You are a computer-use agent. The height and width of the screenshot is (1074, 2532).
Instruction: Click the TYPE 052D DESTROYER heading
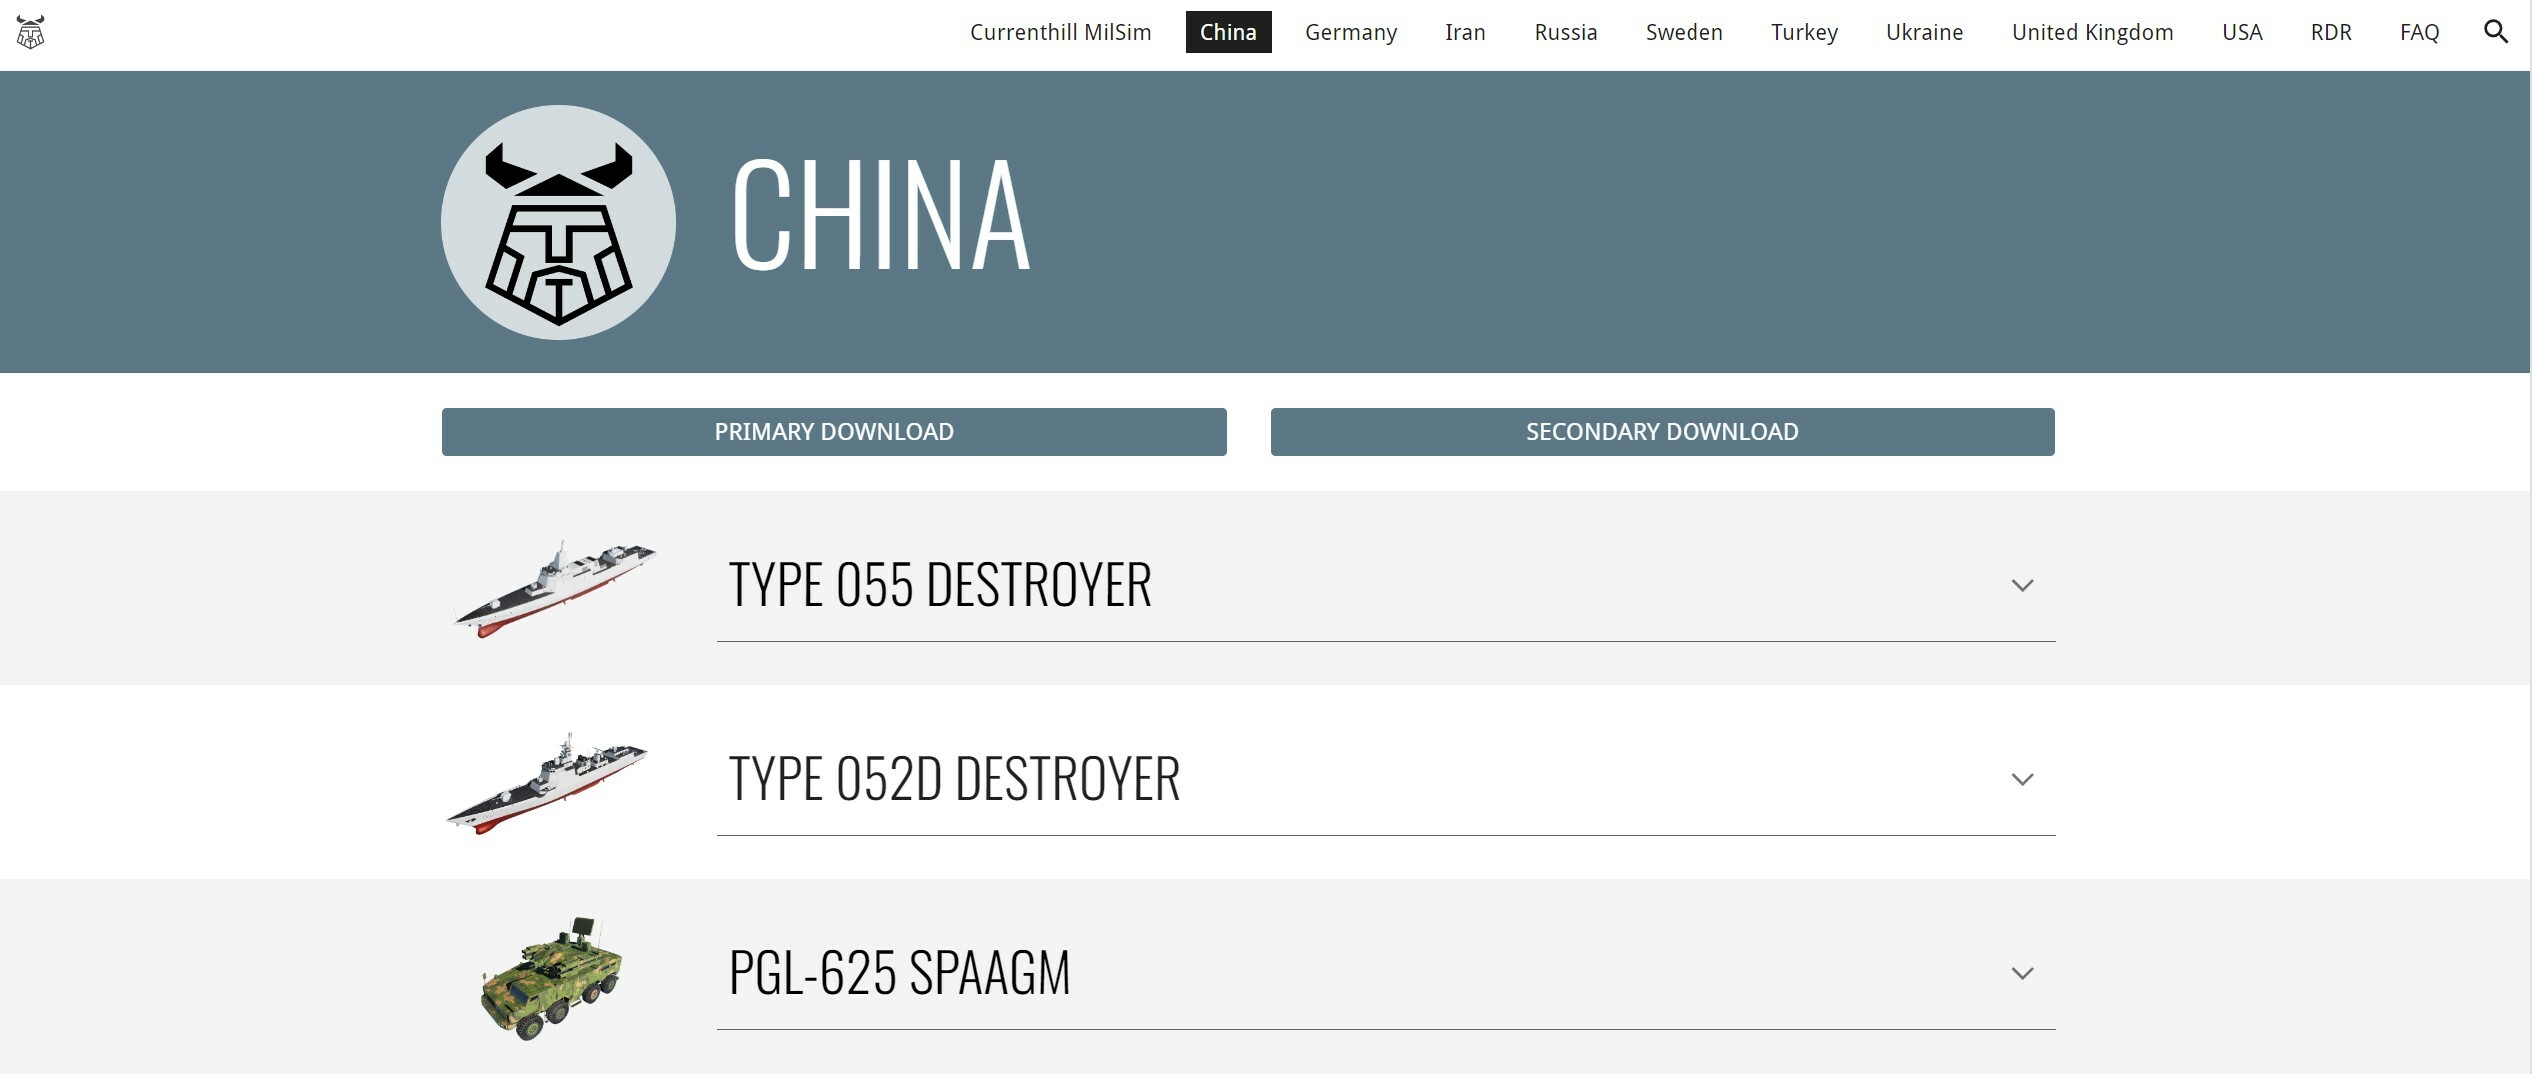click(x=954, y=779)
